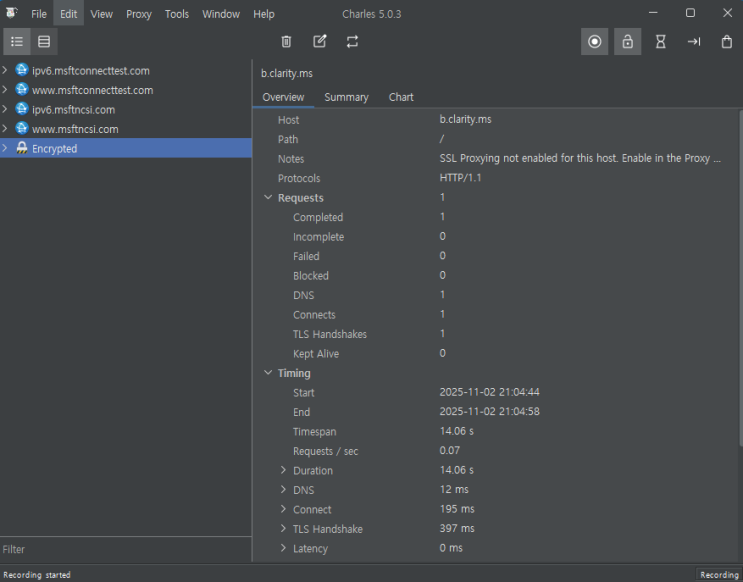Click globe icon of www.msftncsi.com
The height and width of the screenshot is (582, 743).
(x=22, y=128)
